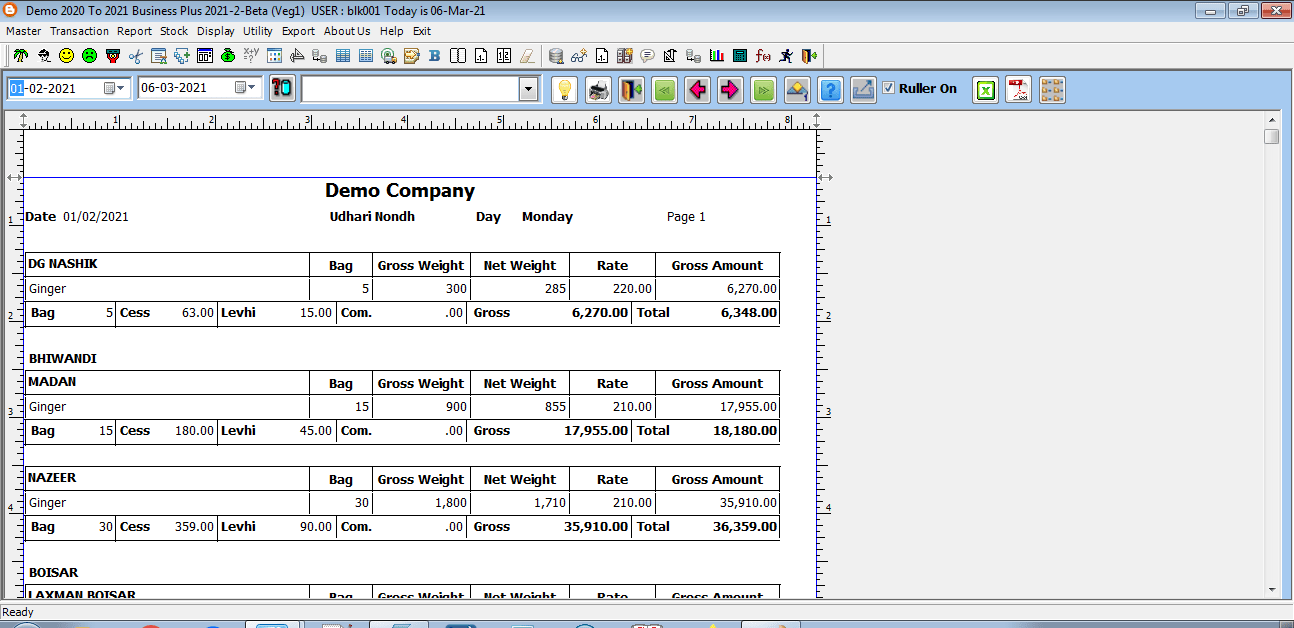Image resolution: width=1294 pixels, height=628 pixels.
Task: Open the calculator icon in top toolbar
Action: coord(740,56)
